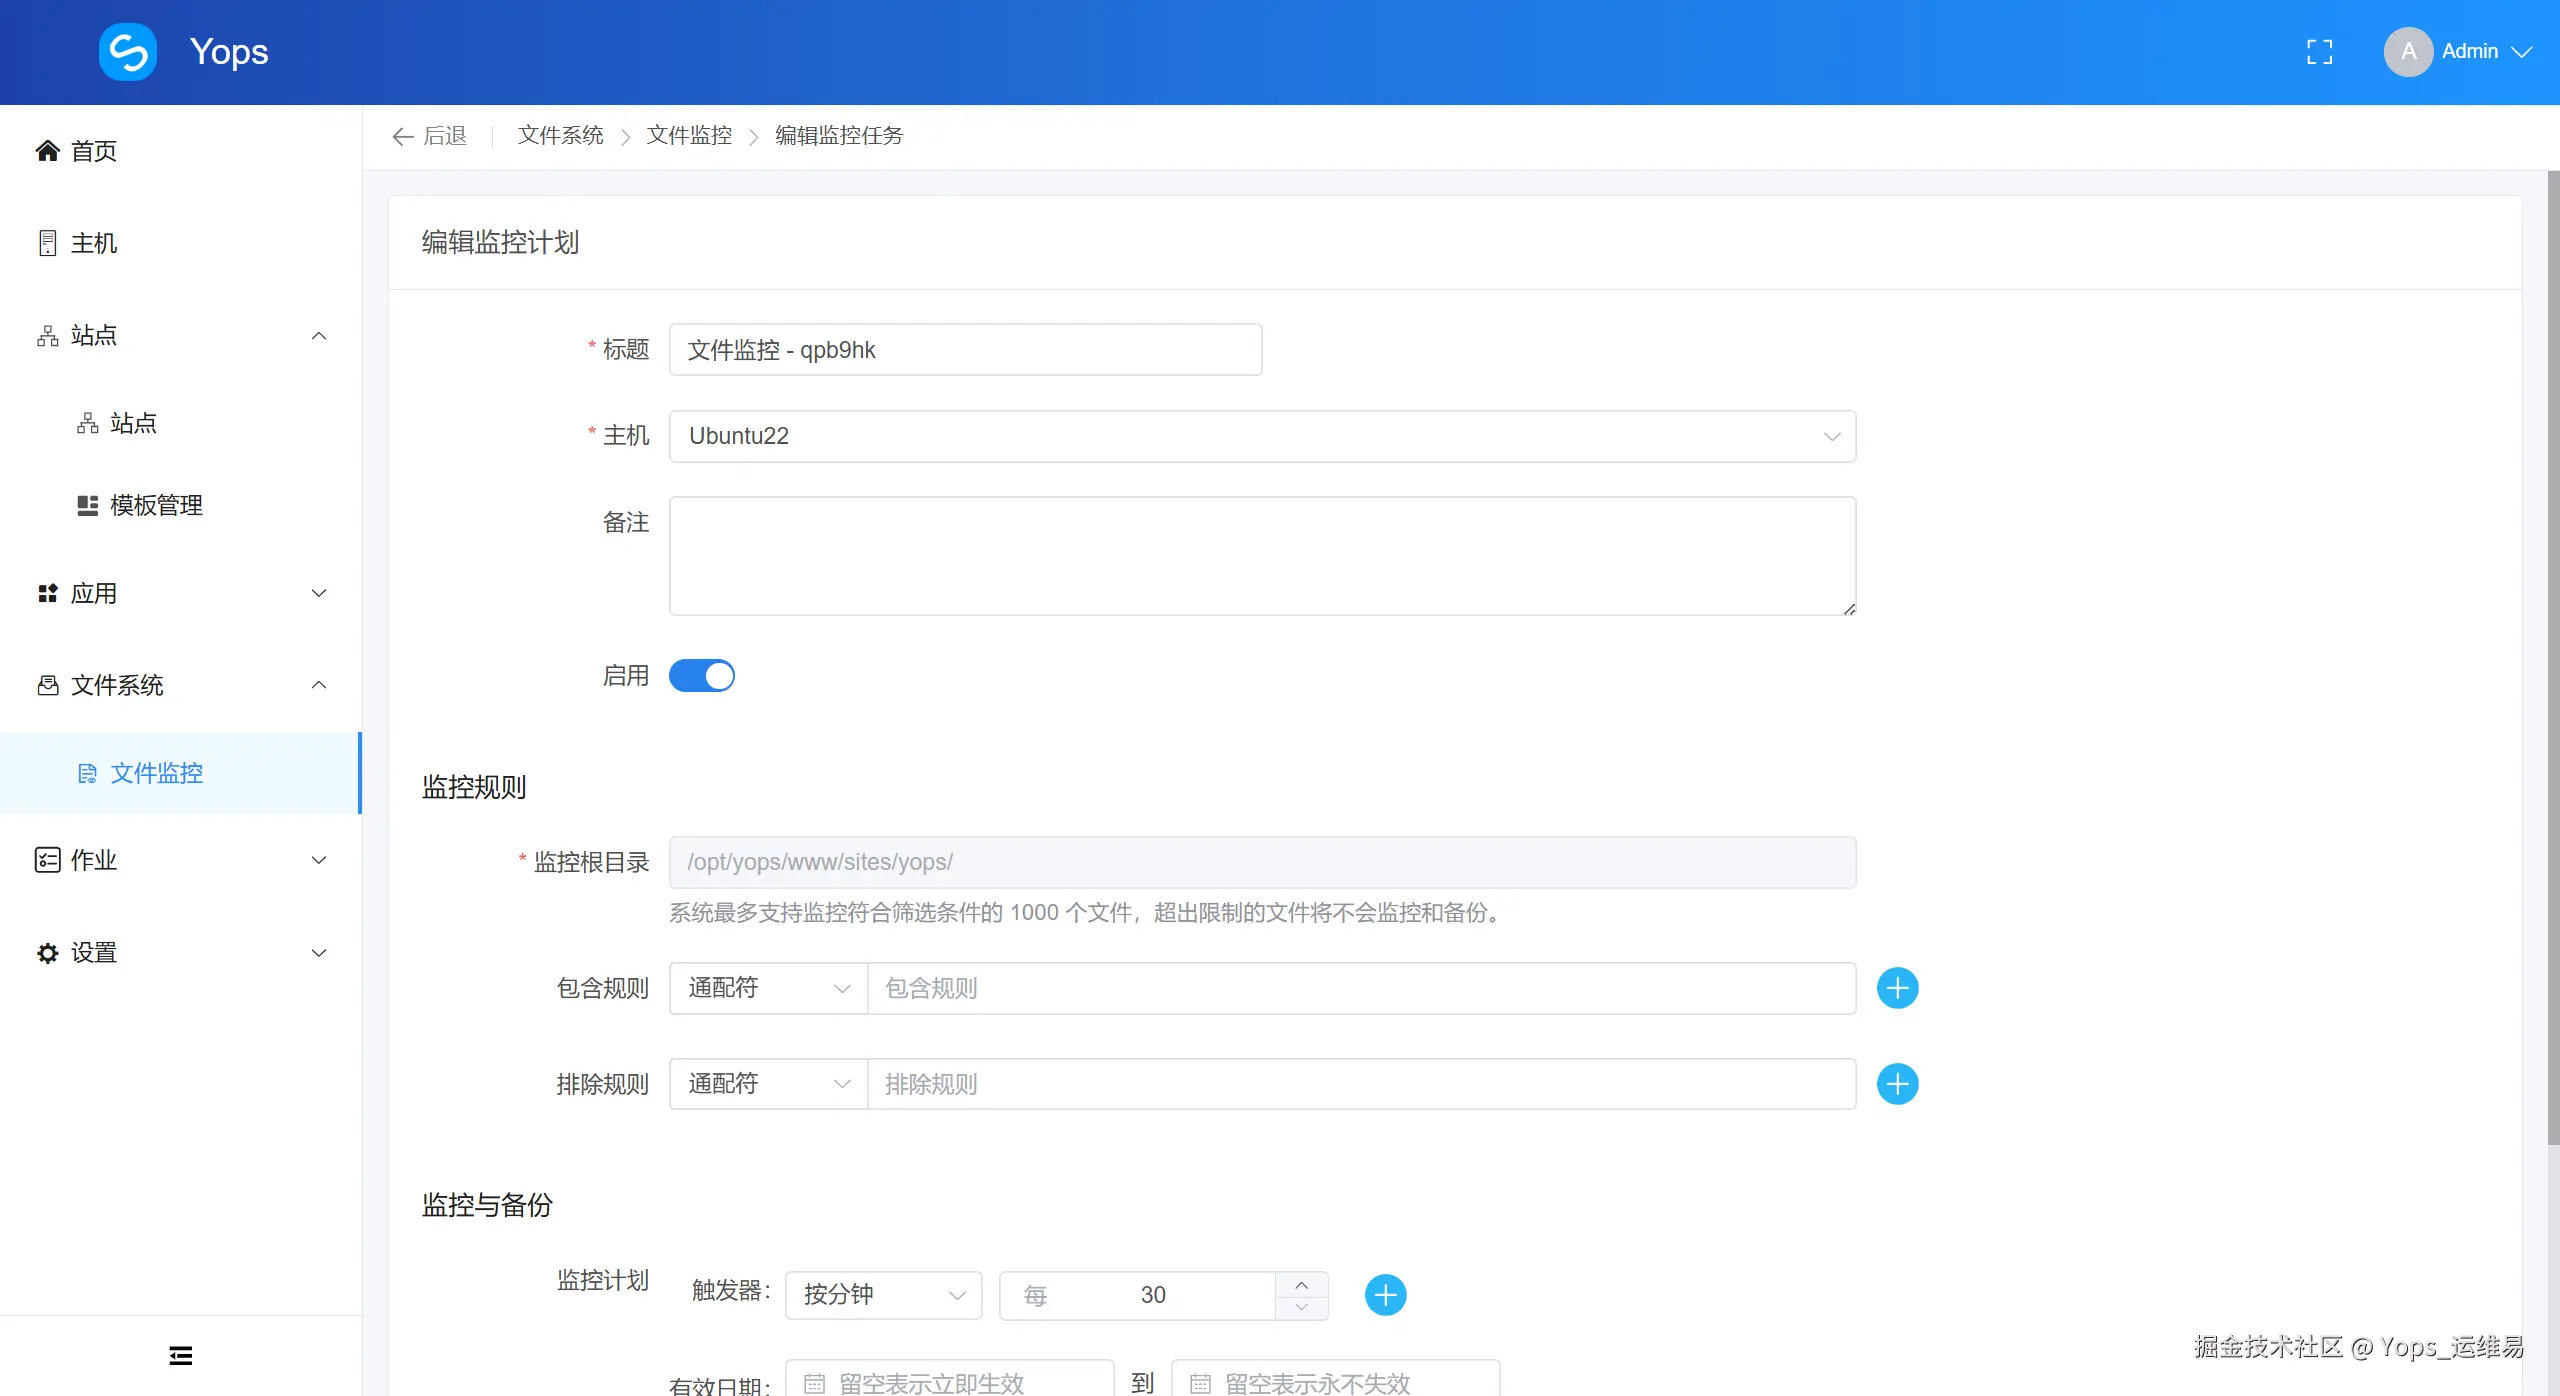This screenshot has height=1396, width=2560.
Task: Disable the 启用 toggle switch
Action: click(x=701, y=676)
